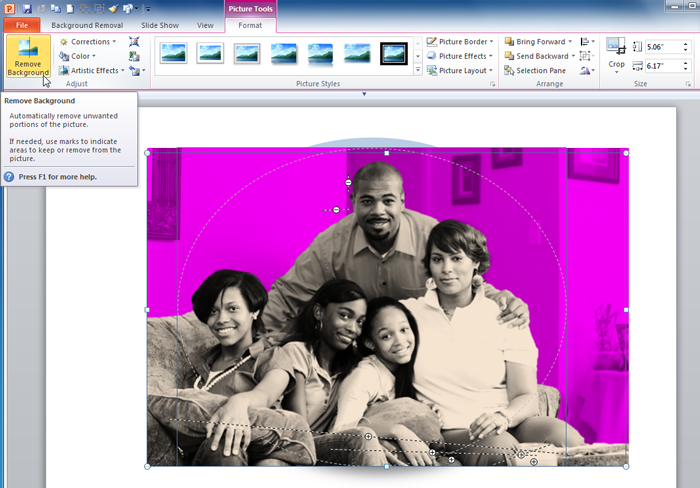Click the Save icon in quick access toolbar

point(26,8)
